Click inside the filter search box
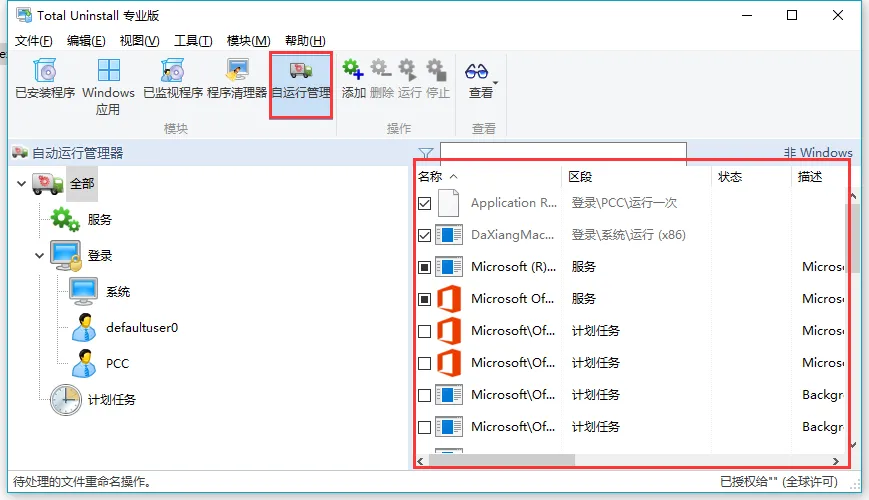This screenshot has width=869, height=500. pyautogui.click(x=563, y=152)
